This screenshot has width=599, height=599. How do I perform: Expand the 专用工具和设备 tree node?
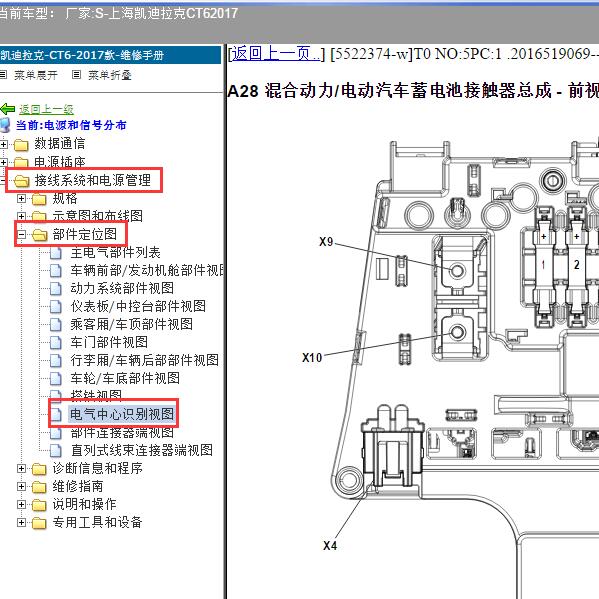pyautogui.click(x=21, y=522)
